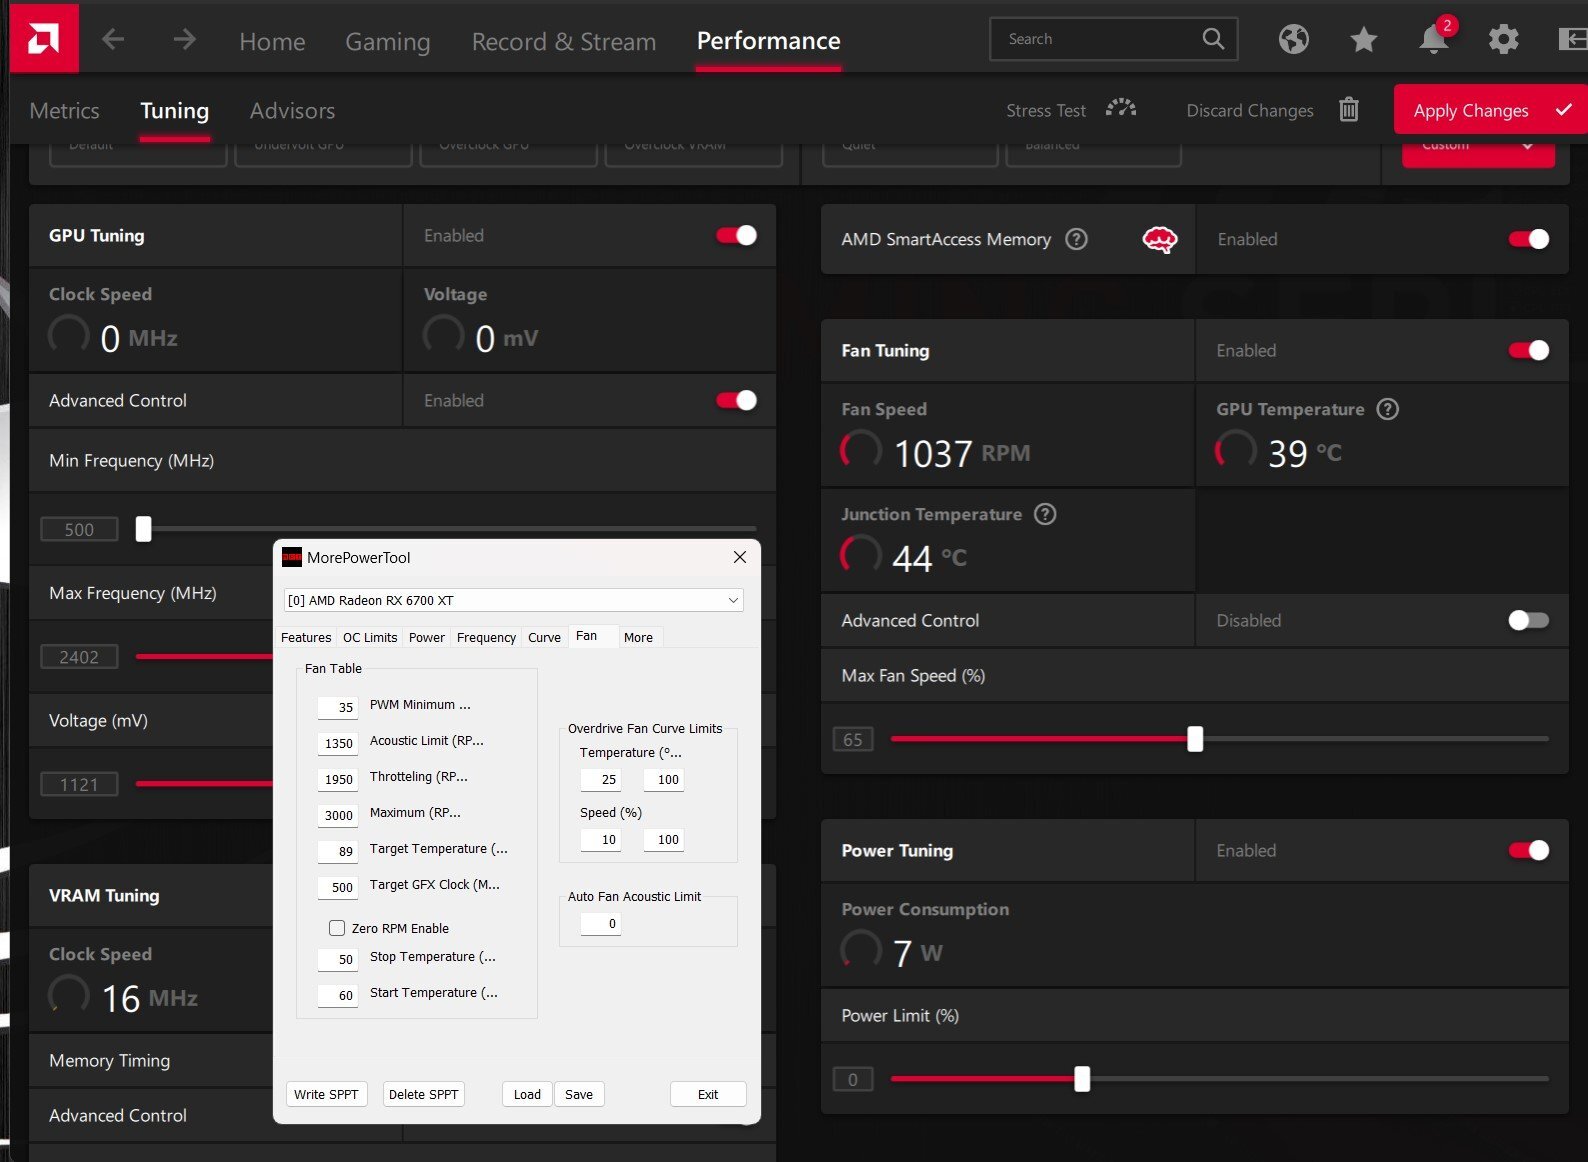The image size is (1588, 1162).
Task: Click the Apply Changes button
Action: click(x=1490, y=110)
